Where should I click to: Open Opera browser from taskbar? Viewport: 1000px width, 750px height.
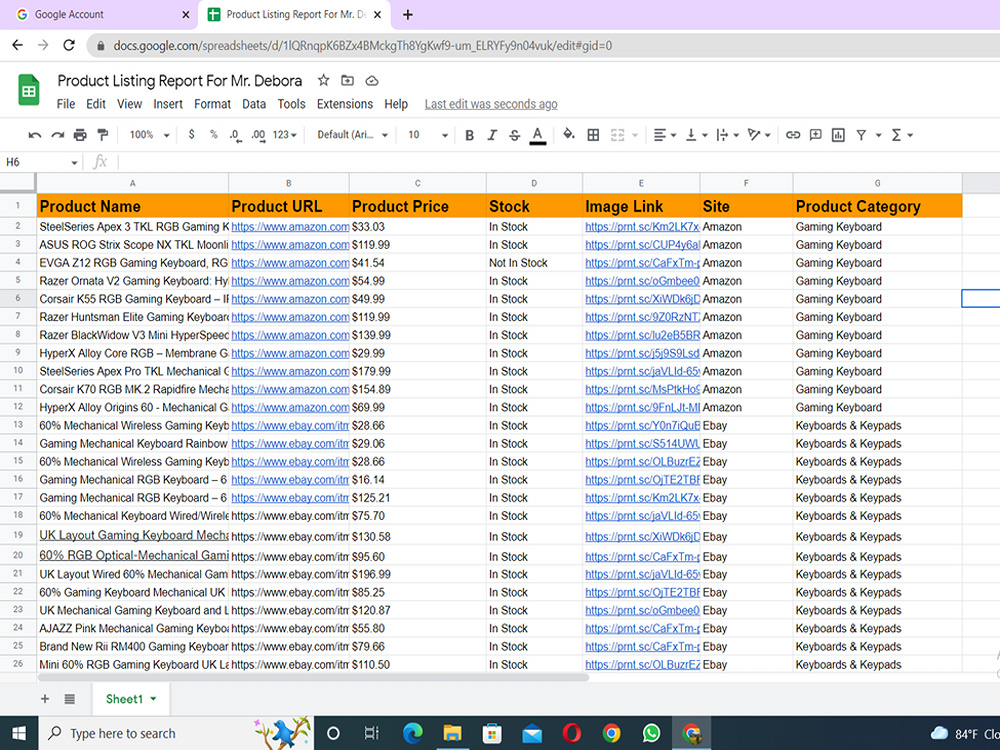click(571, 733)
